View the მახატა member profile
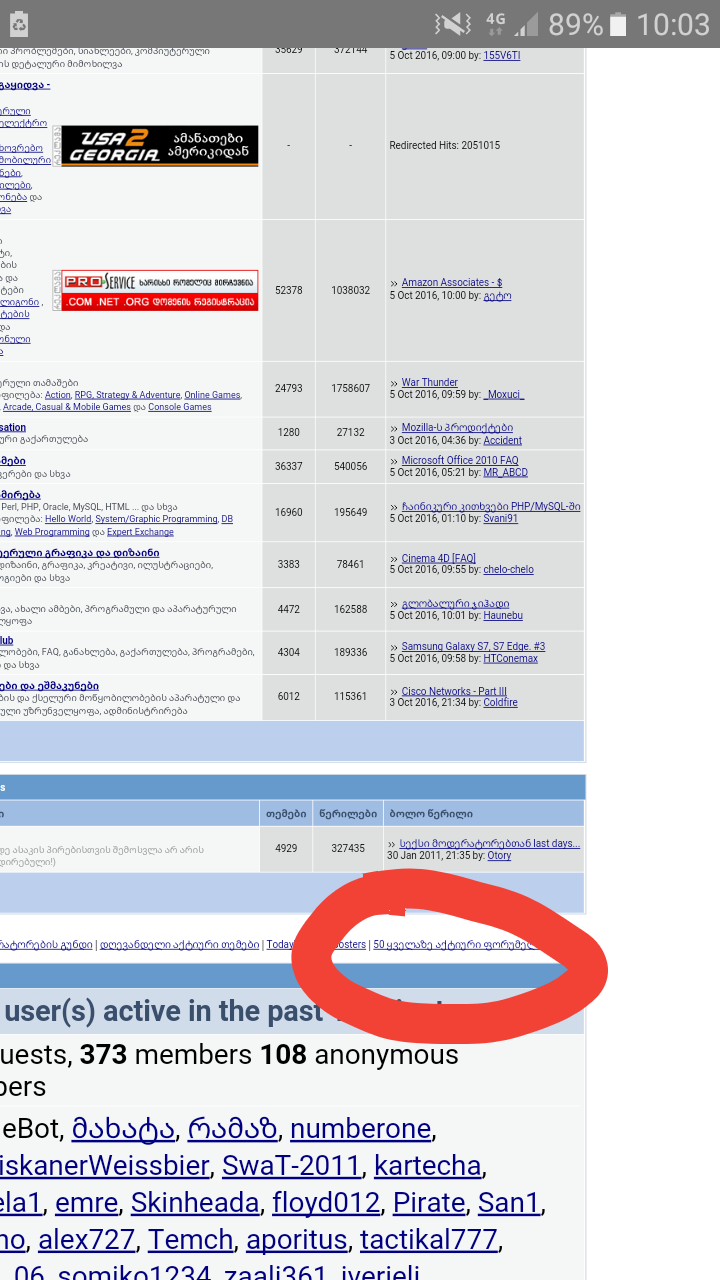This screenshot has width=720, height=1280. tap(123, 1129)
